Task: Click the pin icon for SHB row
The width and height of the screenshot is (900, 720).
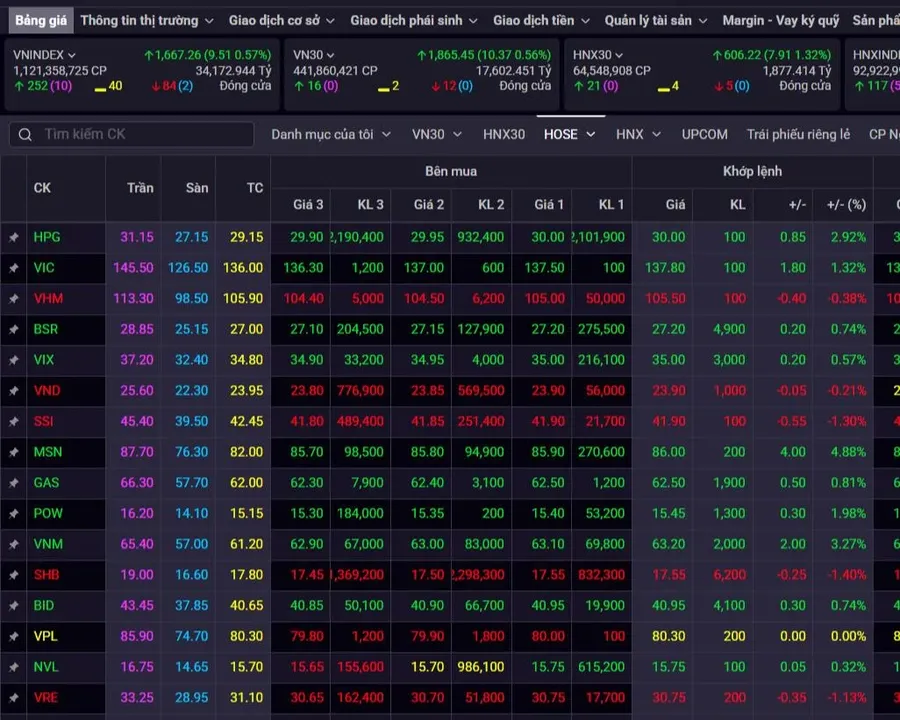Action: pyautogui.click(x=13, y=575)
